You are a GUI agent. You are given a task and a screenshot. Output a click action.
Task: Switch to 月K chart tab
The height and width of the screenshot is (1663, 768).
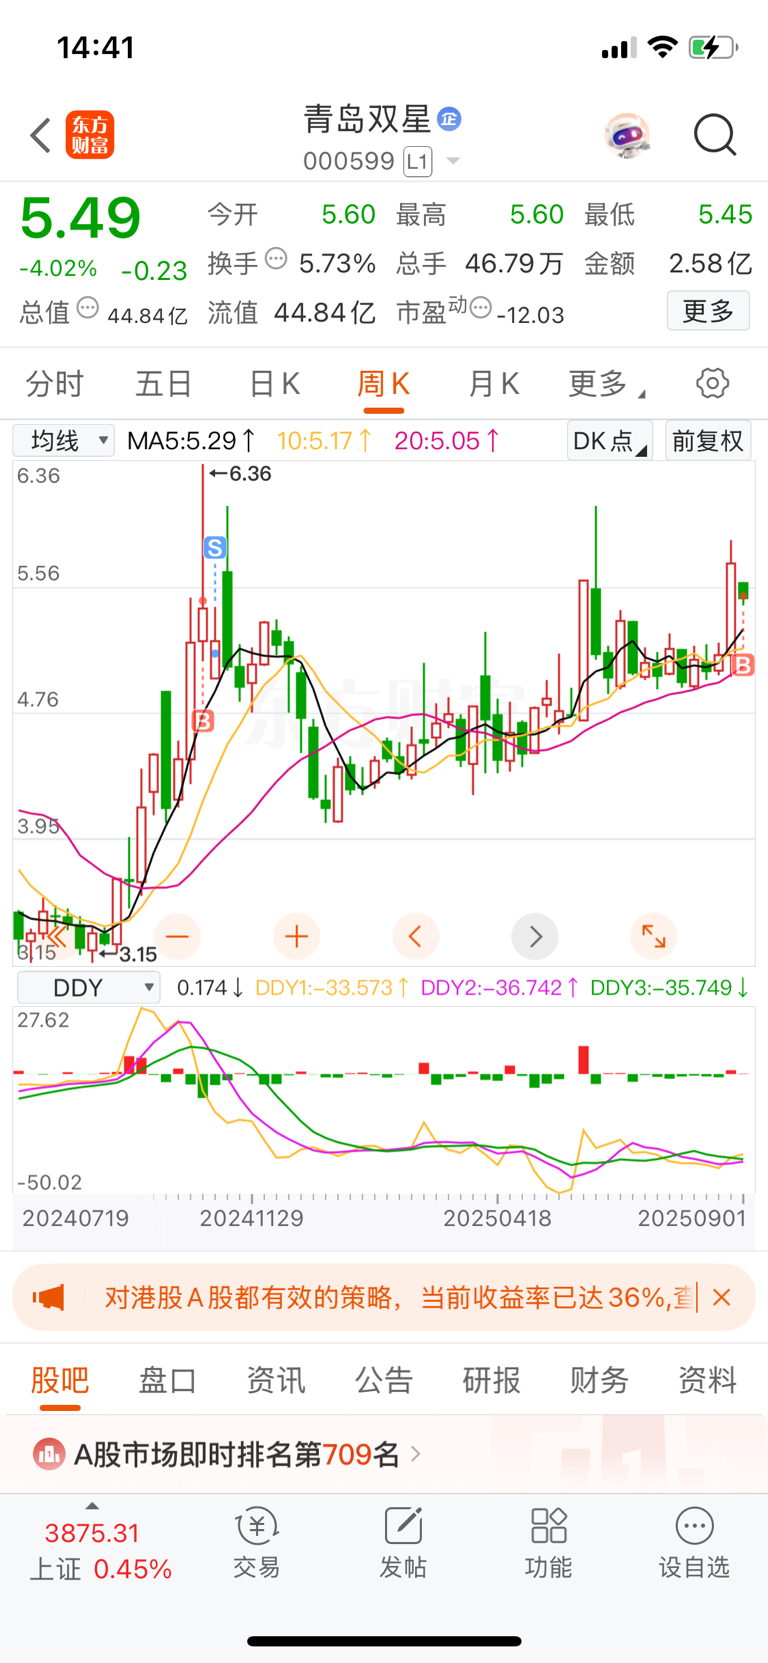(493, 384)
